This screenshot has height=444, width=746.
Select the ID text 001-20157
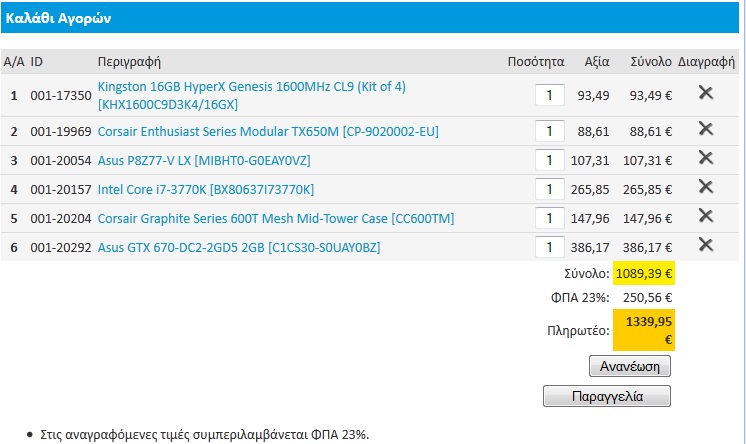point(60,189)
